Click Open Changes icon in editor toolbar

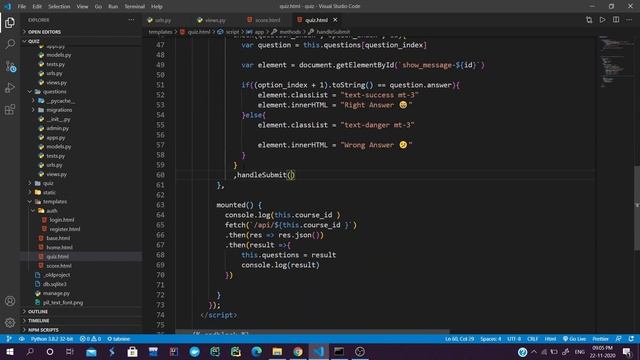tap(589, 20)
